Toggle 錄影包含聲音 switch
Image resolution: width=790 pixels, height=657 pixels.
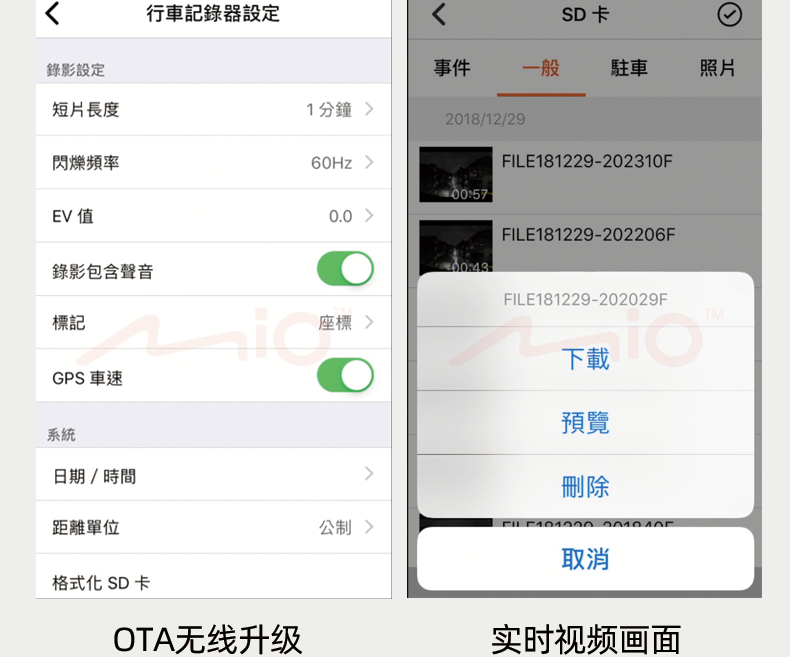345,269
